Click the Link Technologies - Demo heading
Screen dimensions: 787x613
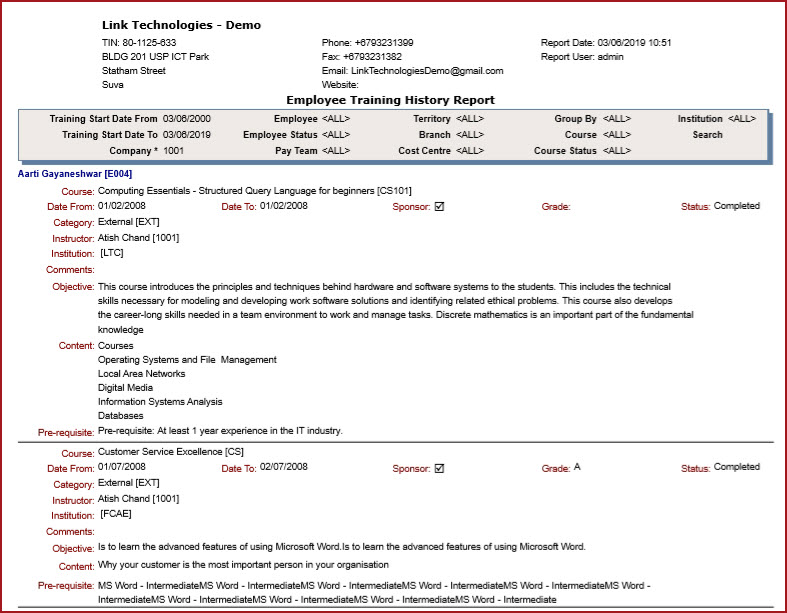[x=181, y=25]
